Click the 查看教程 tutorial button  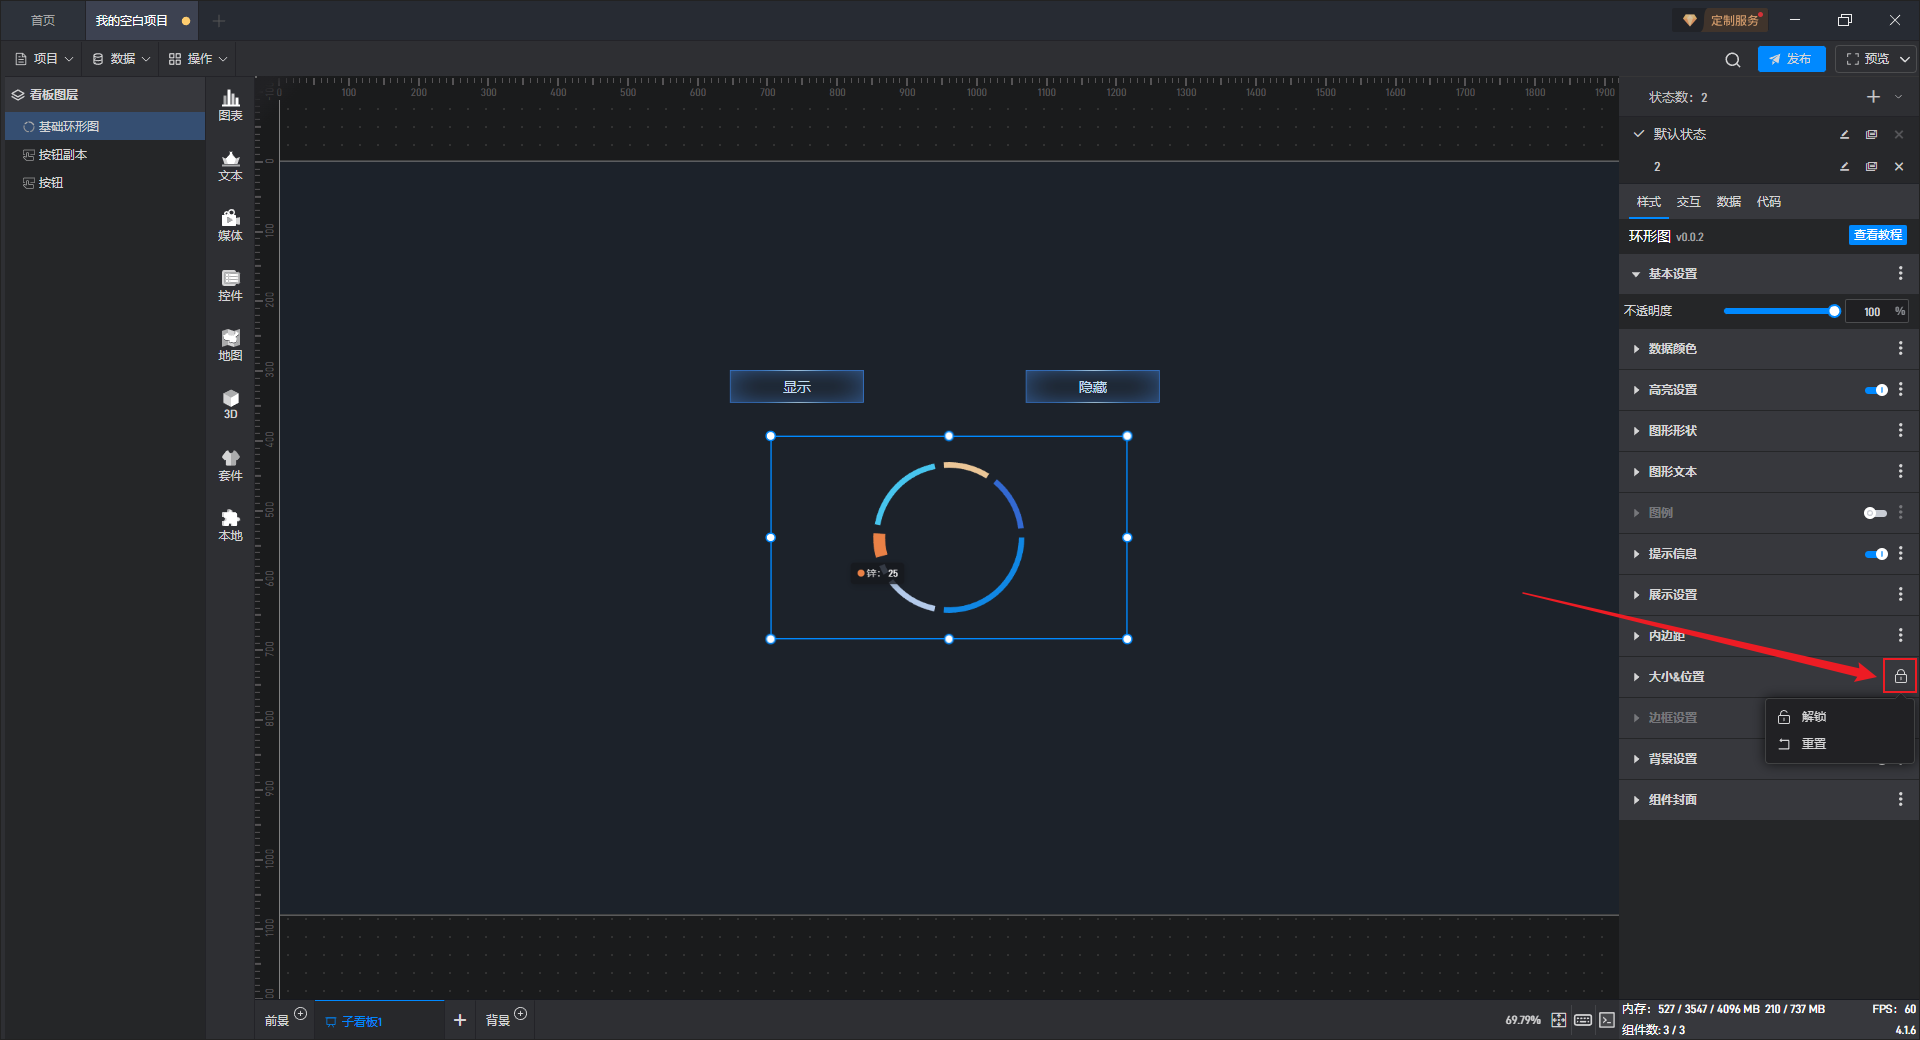1877,235
